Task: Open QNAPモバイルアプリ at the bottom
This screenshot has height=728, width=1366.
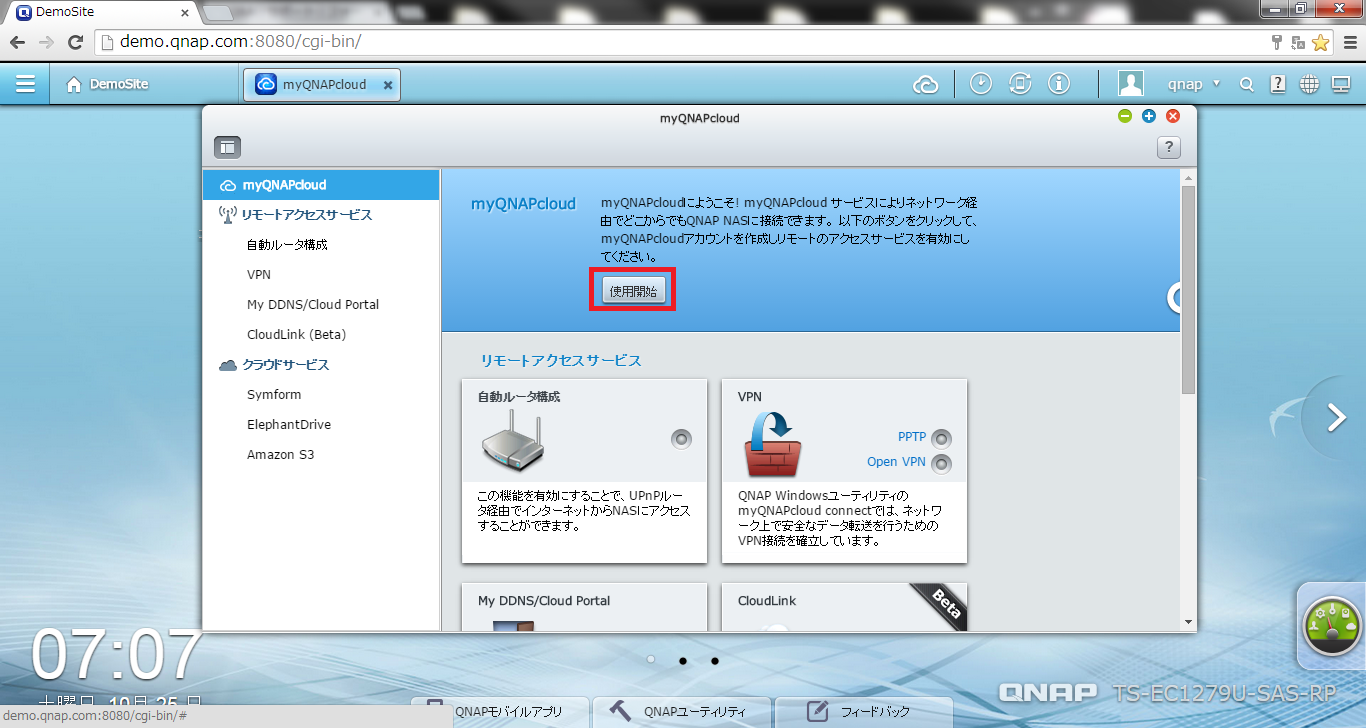Action: pos(500,712)
